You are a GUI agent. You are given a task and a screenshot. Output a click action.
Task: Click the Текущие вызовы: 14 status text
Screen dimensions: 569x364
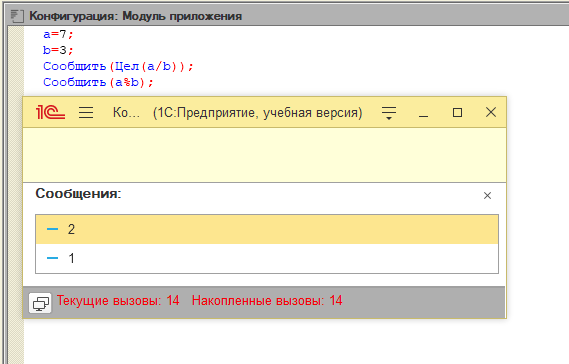pos(118,300)
